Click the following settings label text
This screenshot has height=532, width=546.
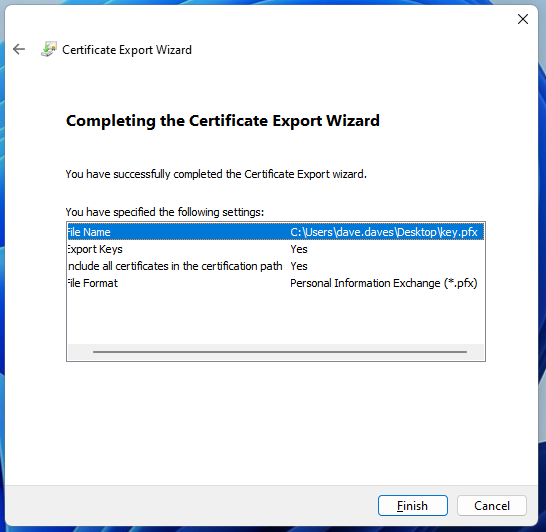[x=165, y=212]
